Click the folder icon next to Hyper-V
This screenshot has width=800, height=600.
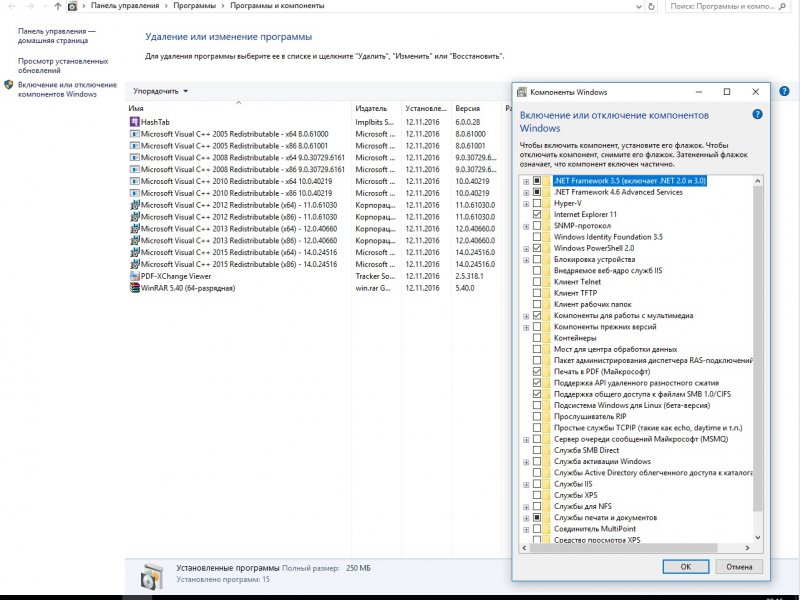point(547,203)
